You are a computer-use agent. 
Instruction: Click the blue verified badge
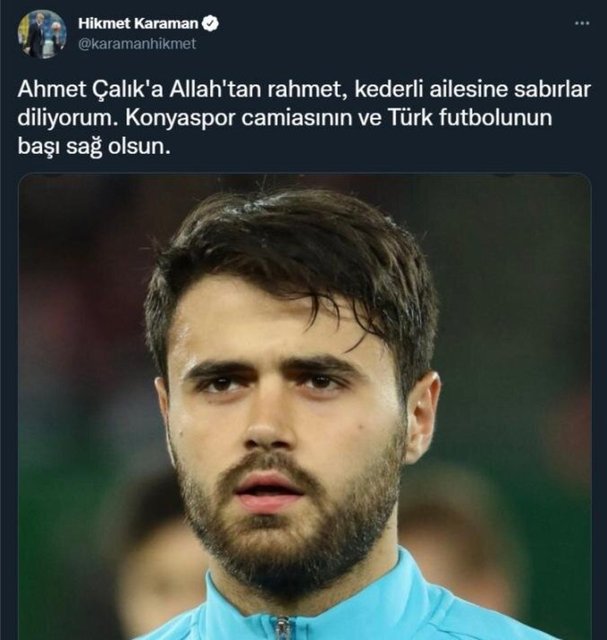(211, 24)
